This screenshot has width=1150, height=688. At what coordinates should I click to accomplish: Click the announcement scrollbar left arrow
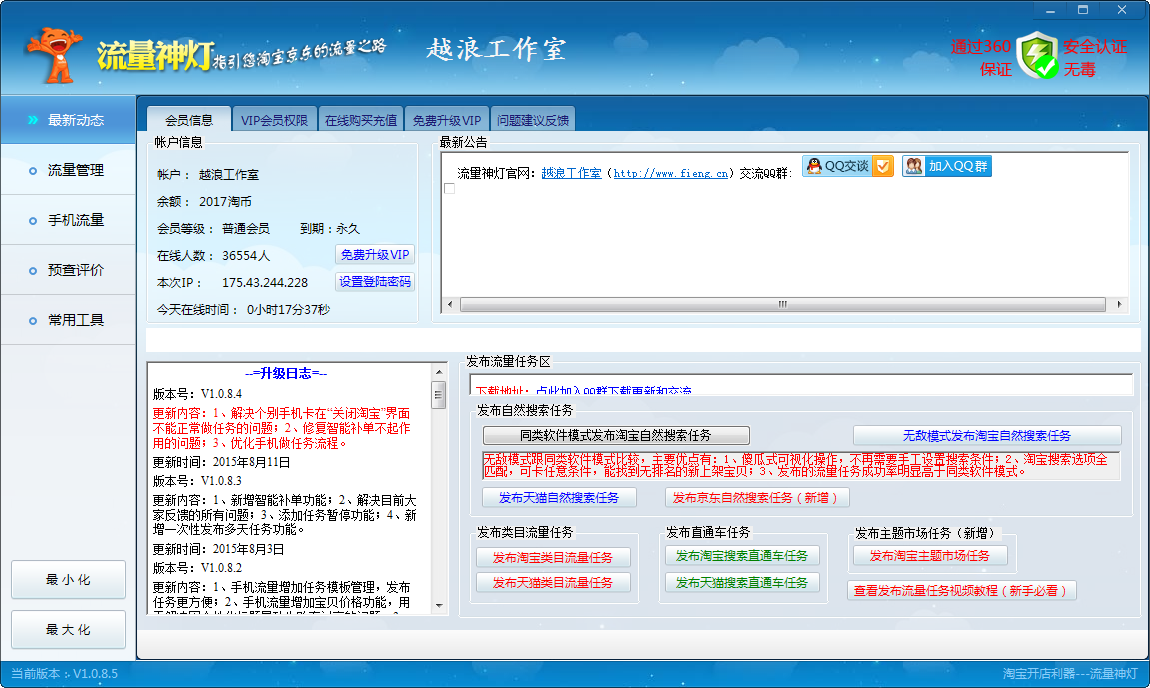pyautogui.click(x=450, y=304)
